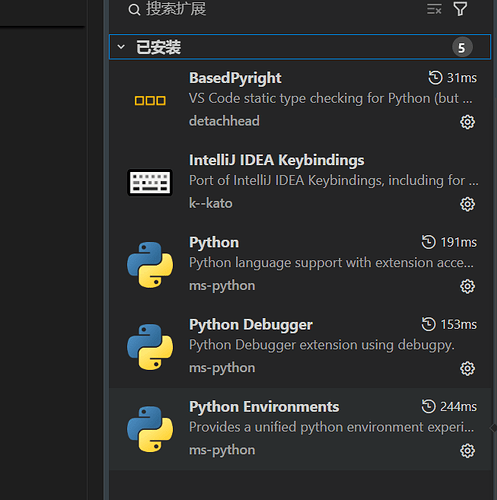Click the installed count badge 5
This screenshot has height=500, width=497.
[462, 47]
